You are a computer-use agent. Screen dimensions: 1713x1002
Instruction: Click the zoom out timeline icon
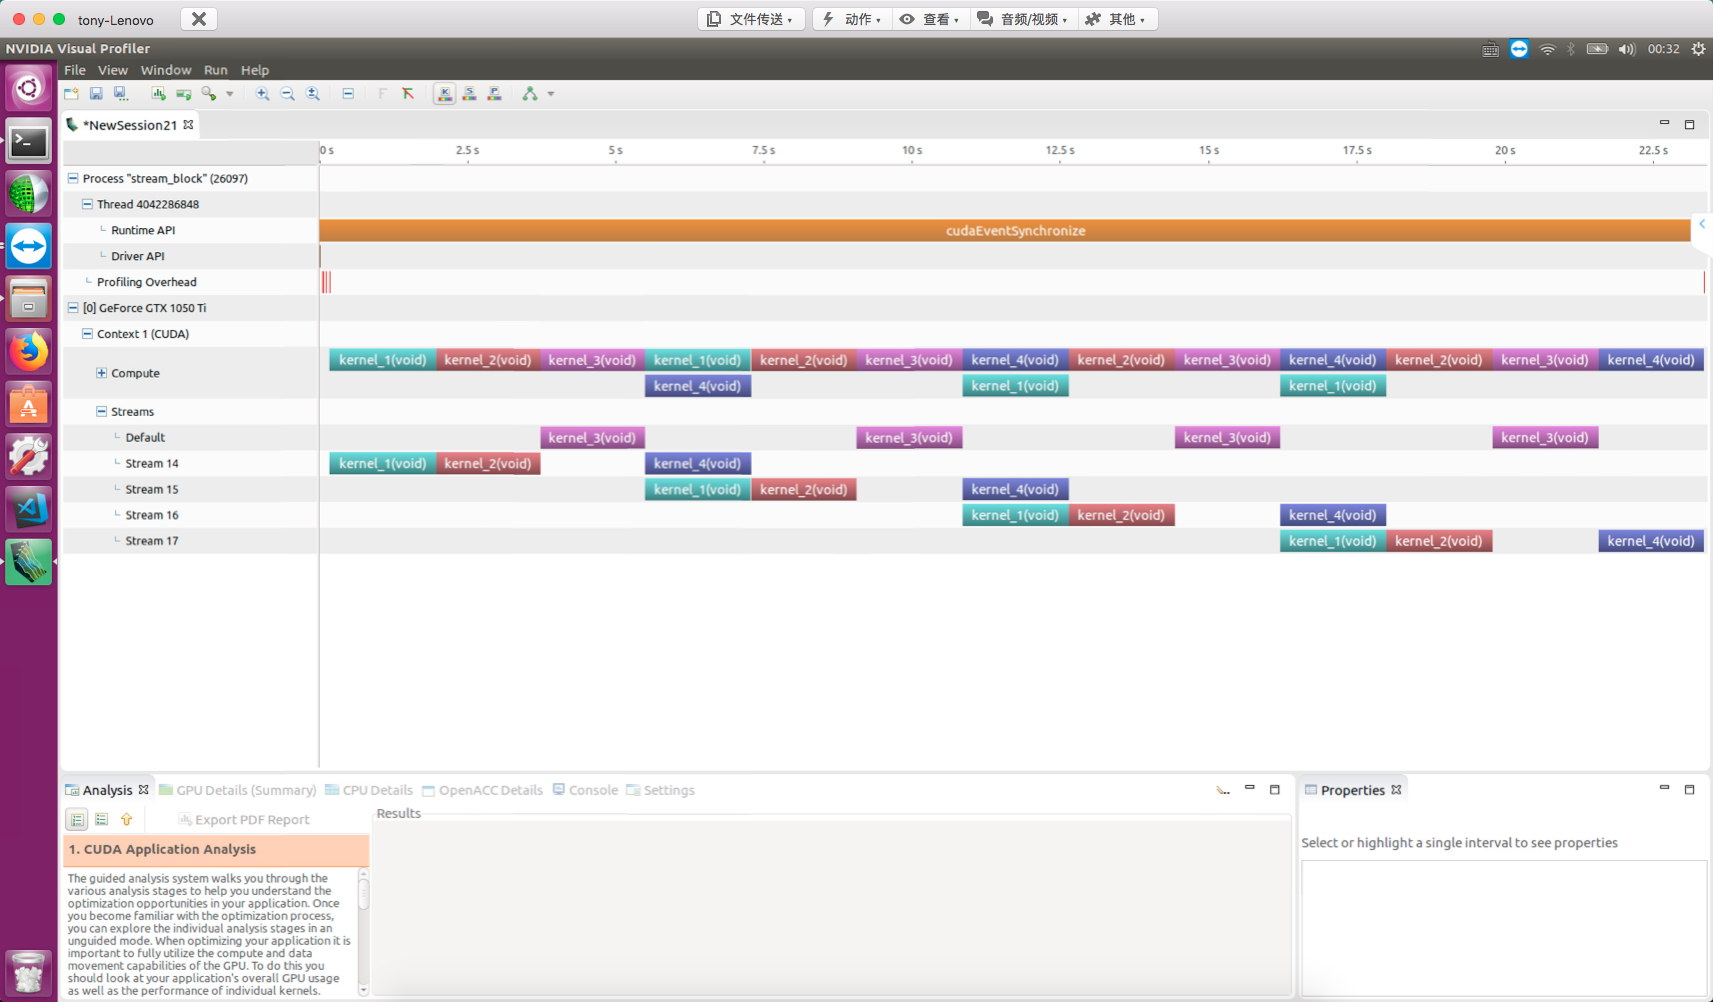(x=288, y=94)
